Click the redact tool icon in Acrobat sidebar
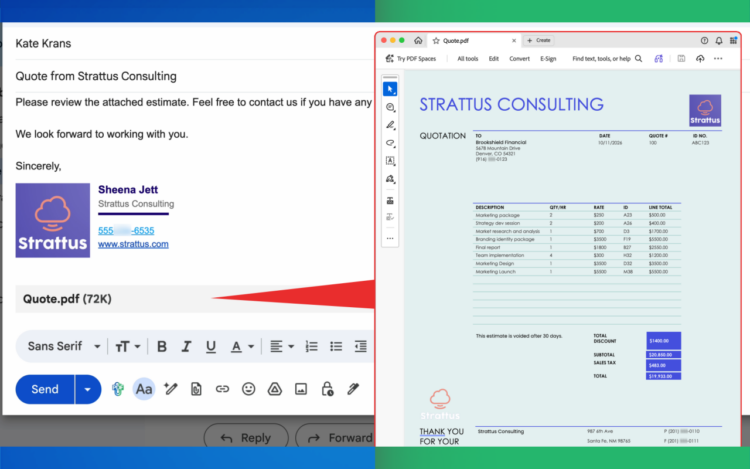Screen dimensions: 750x469 [390, 200]
